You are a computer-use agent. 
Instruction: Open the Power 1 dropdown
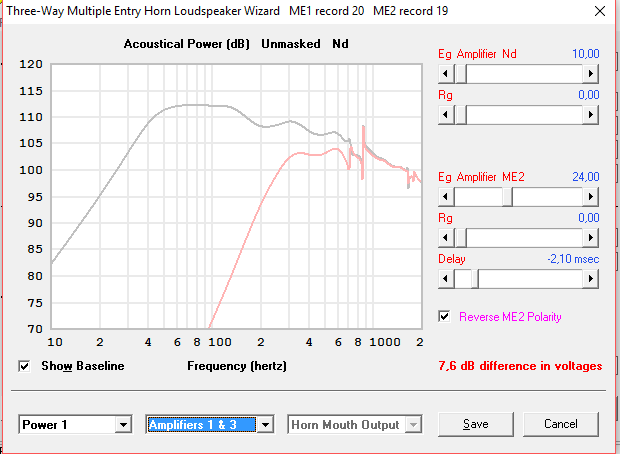tap(123, 425)
